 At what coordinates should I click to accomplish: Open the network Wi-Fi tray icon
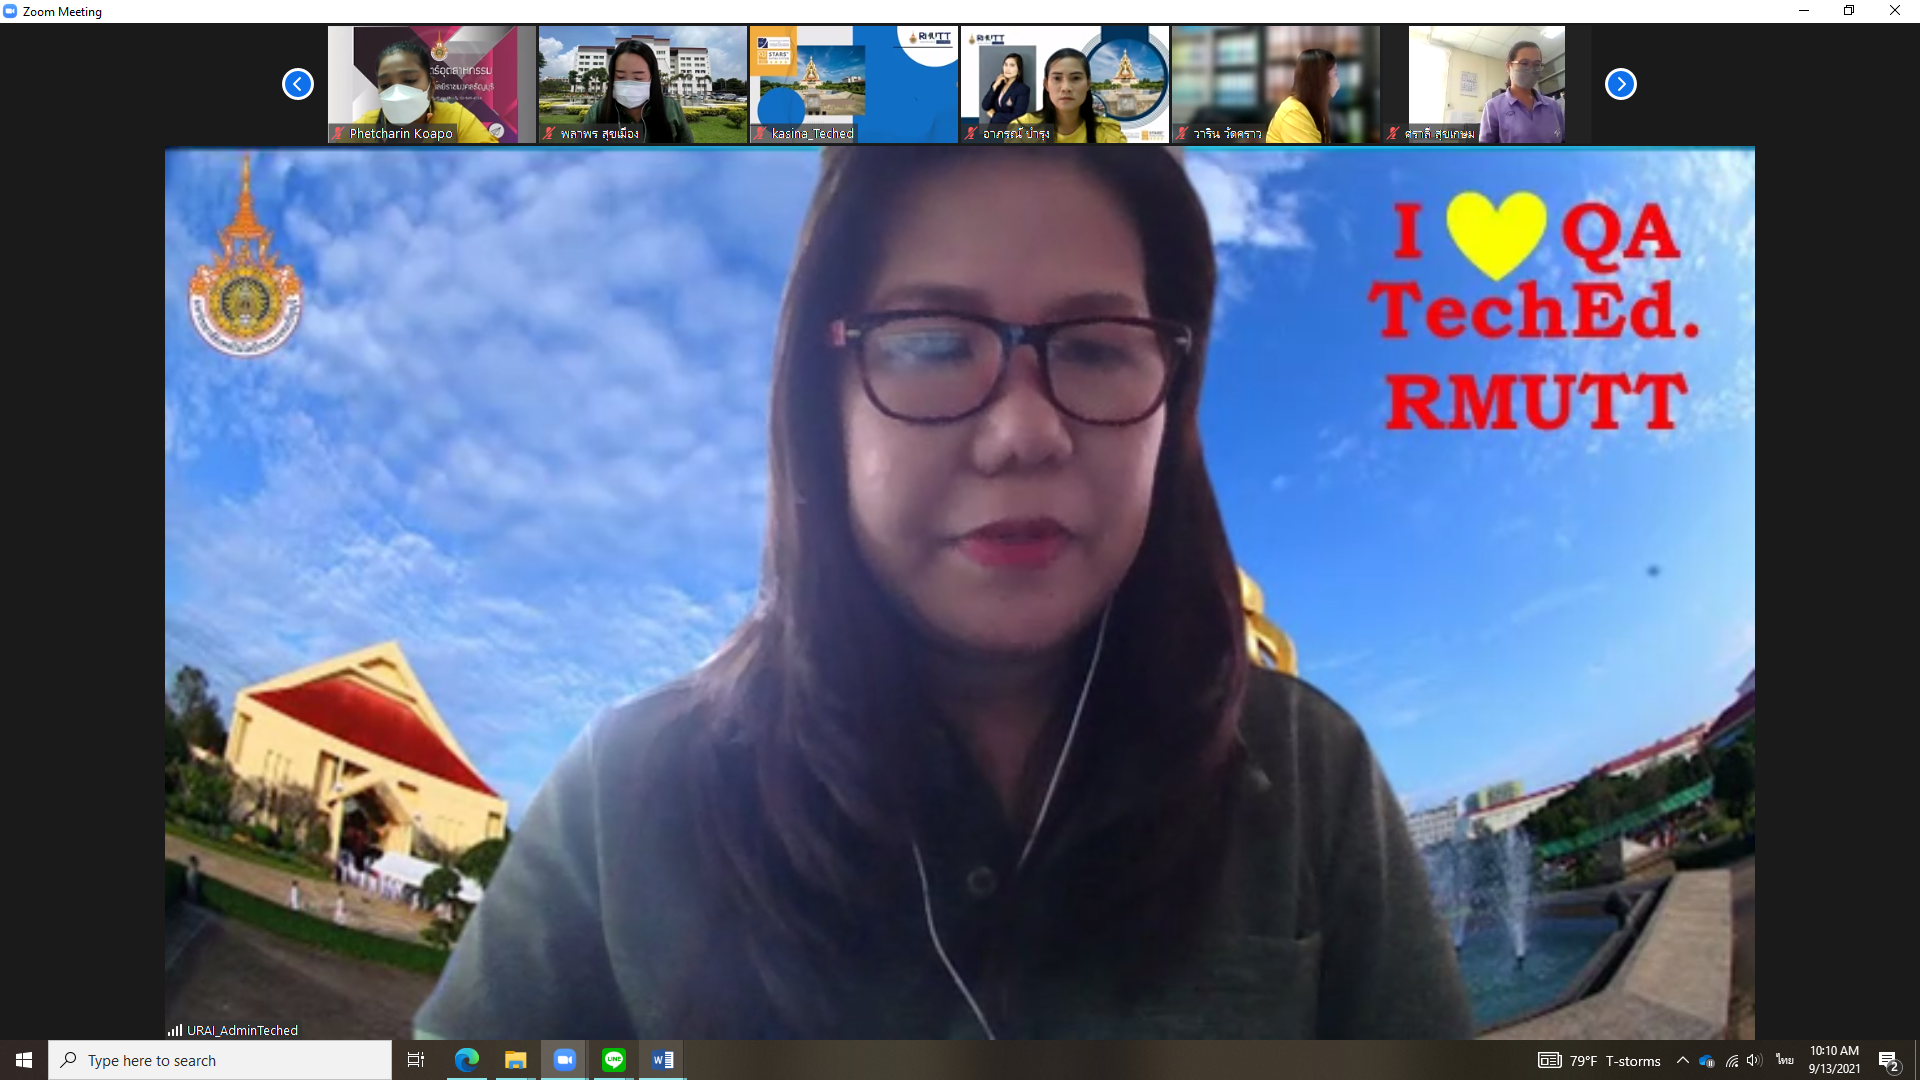1732,1061
